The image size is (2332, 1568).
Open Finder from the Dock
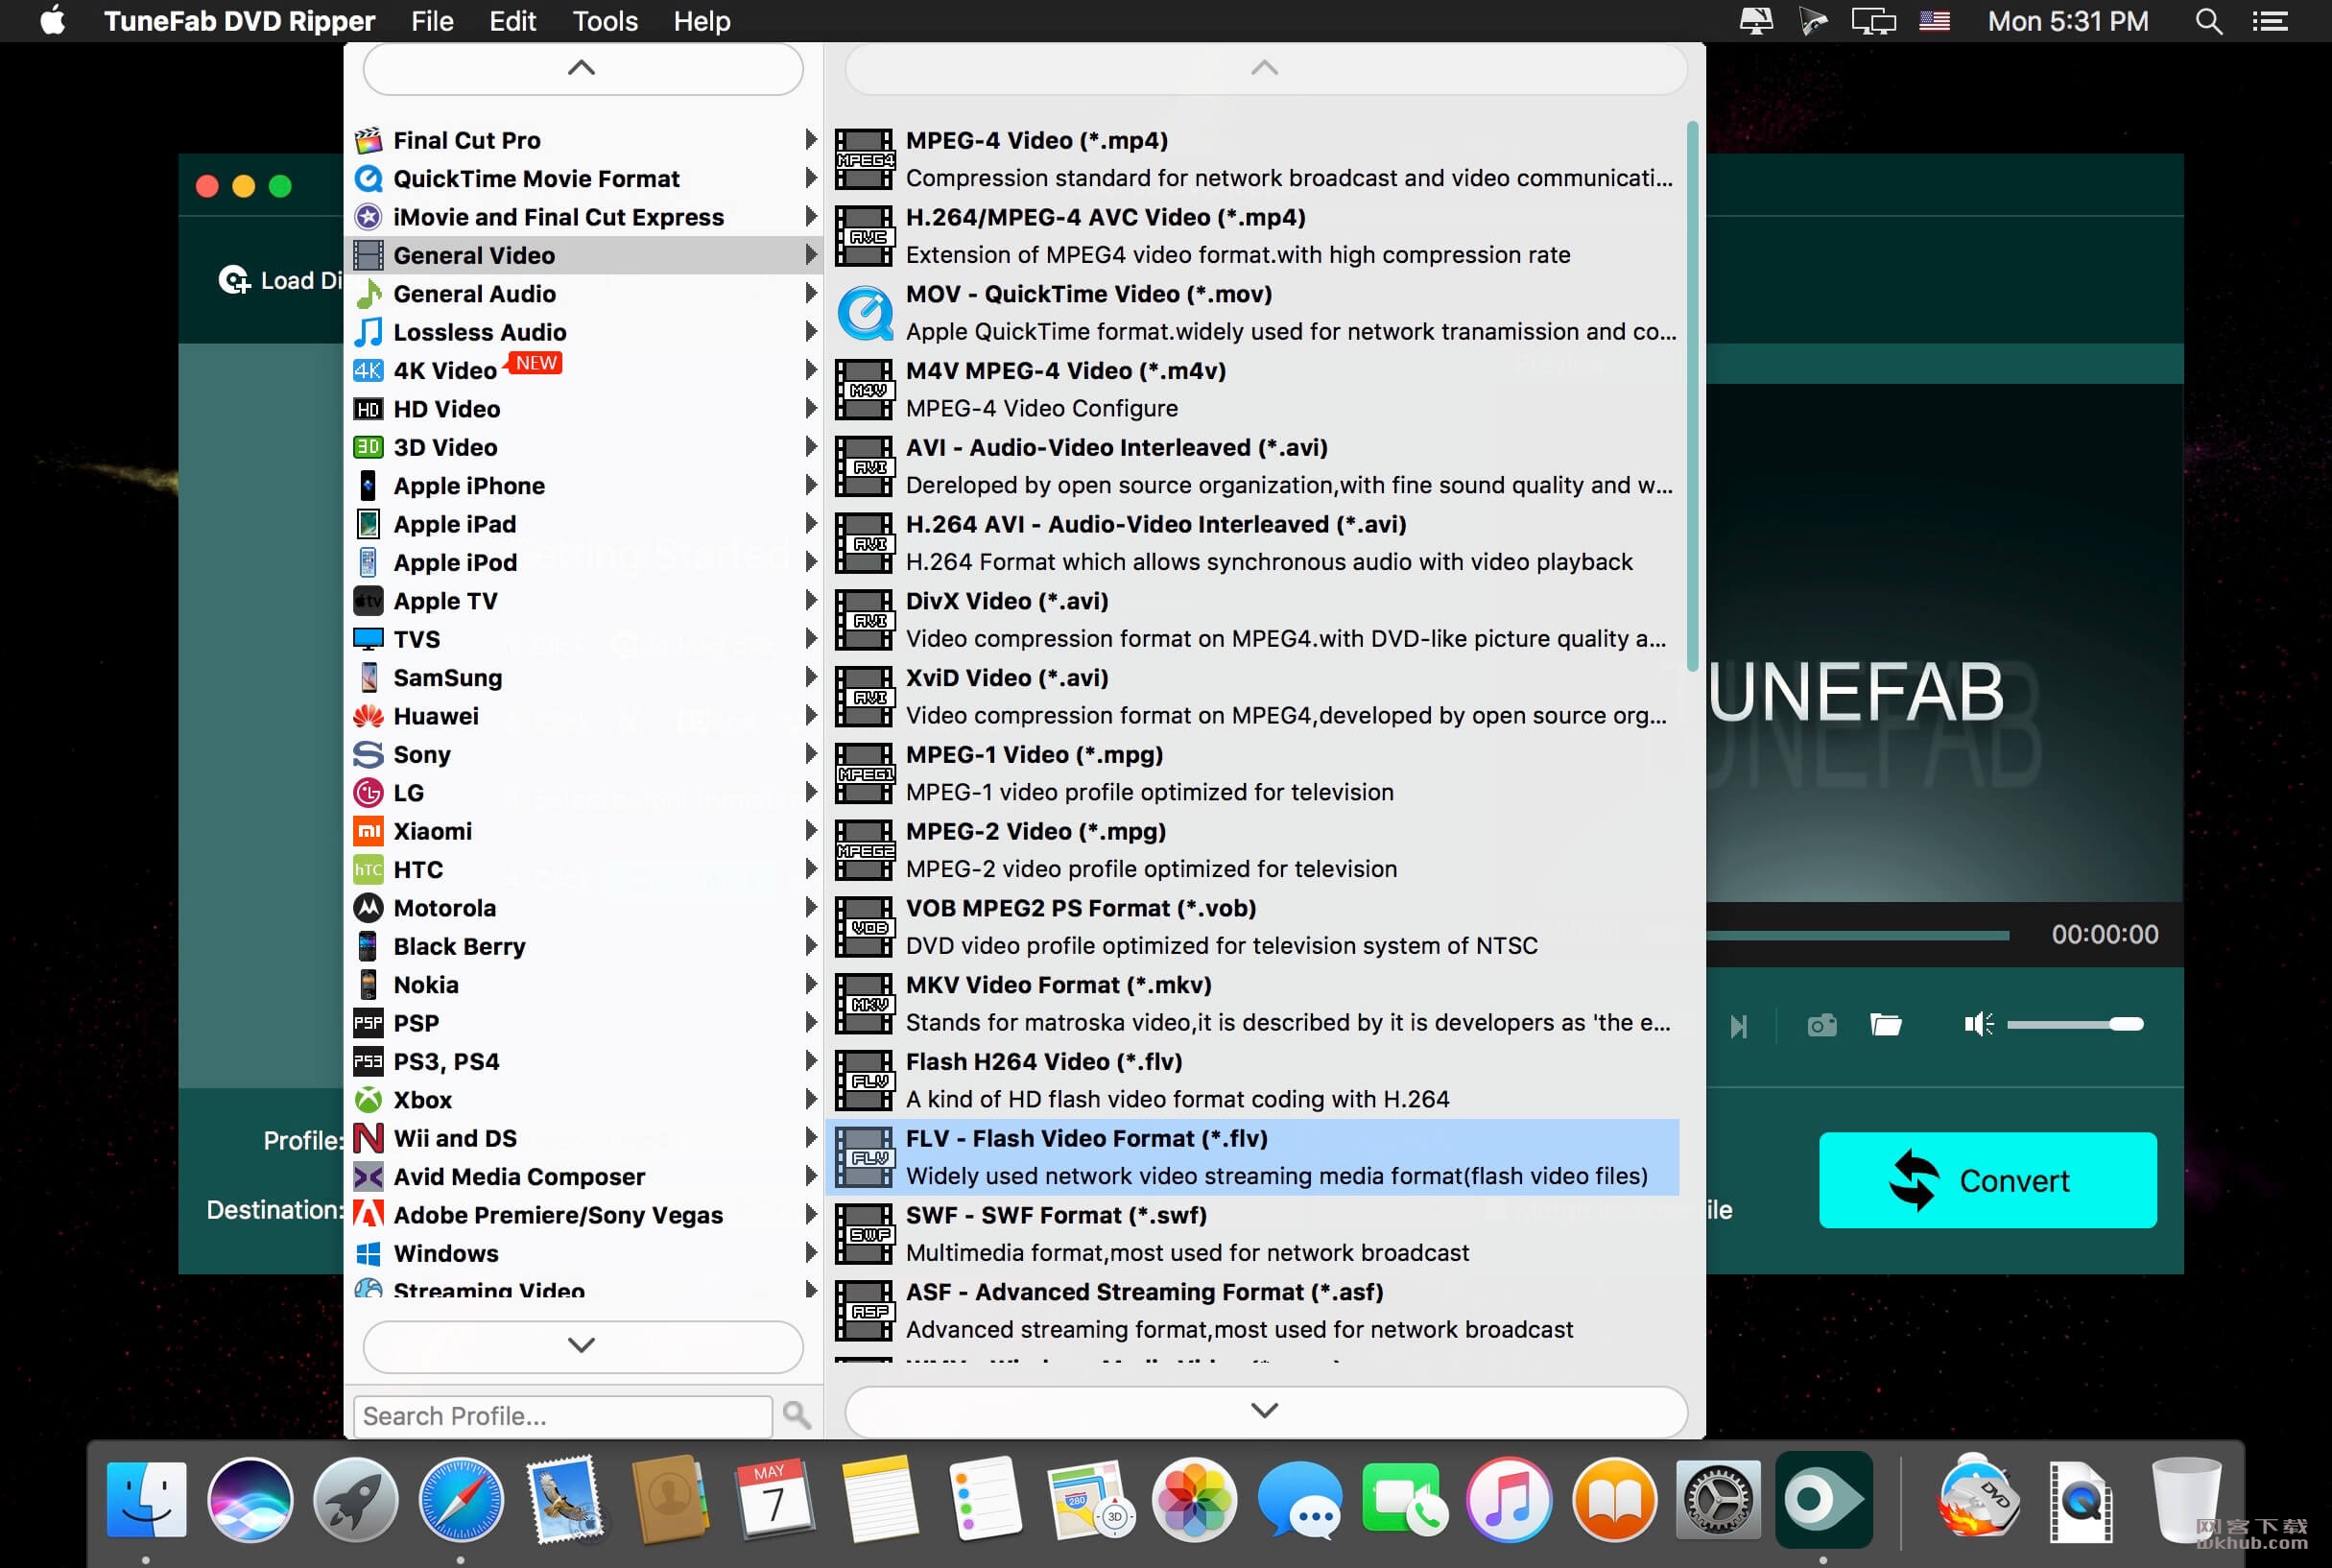[146, 1500]
